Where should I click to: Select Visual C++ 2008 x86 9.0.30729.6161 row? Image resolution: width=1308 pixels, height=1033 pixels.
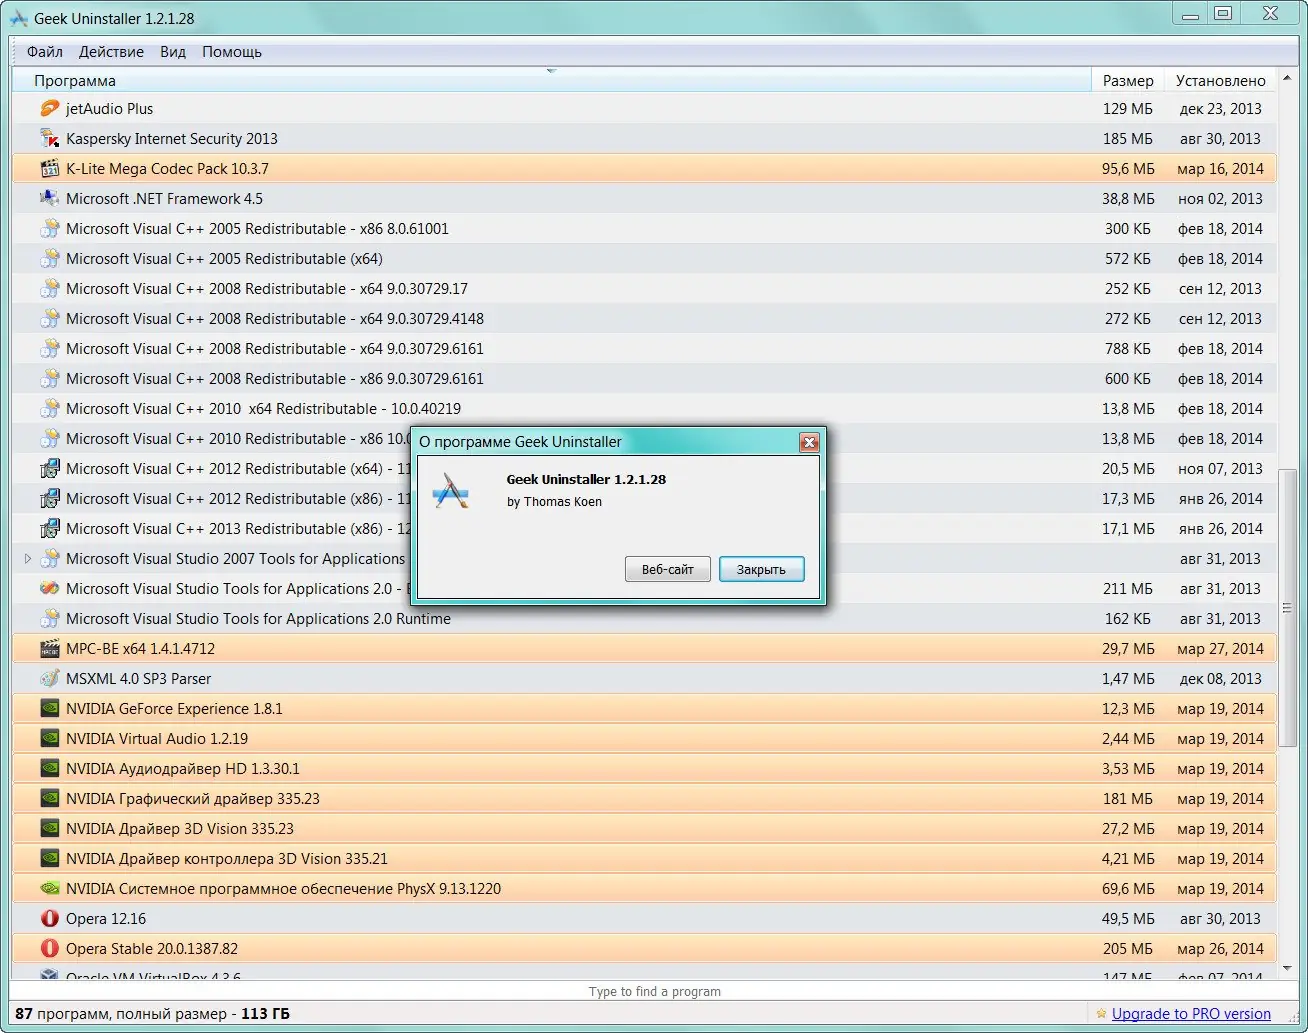[x=645, y=378]
